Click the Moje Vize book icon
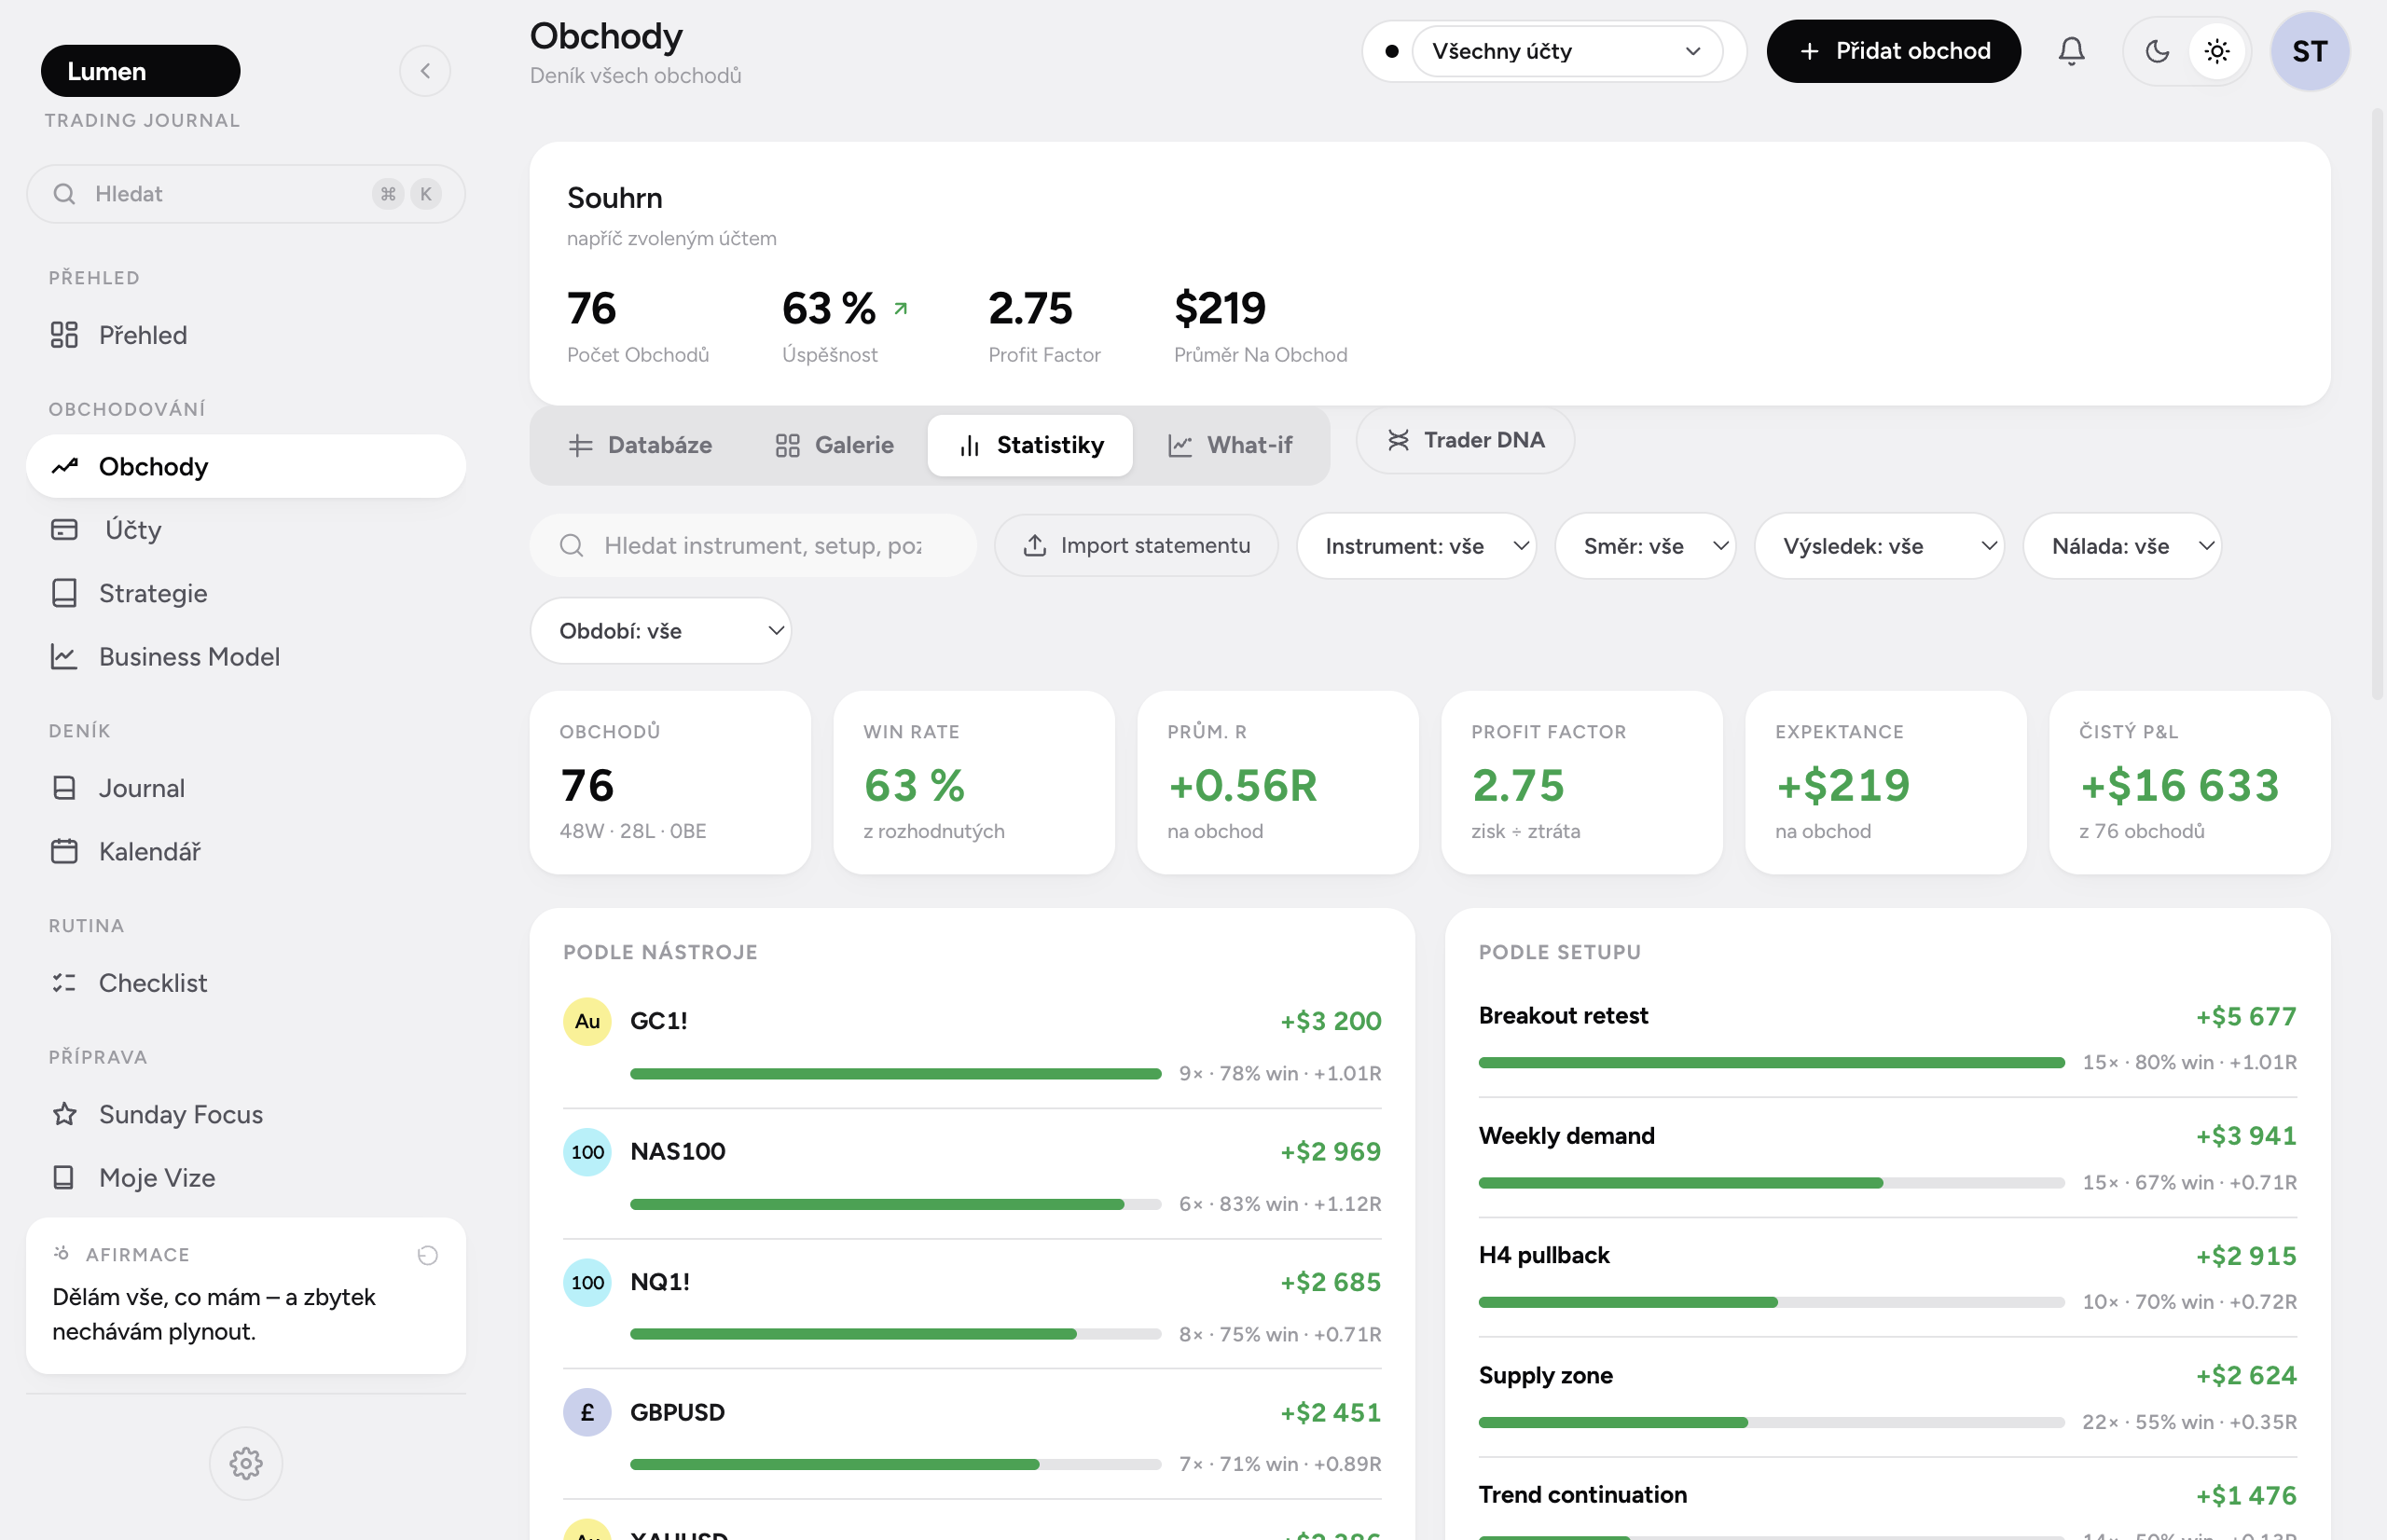 pos(64,1177)
